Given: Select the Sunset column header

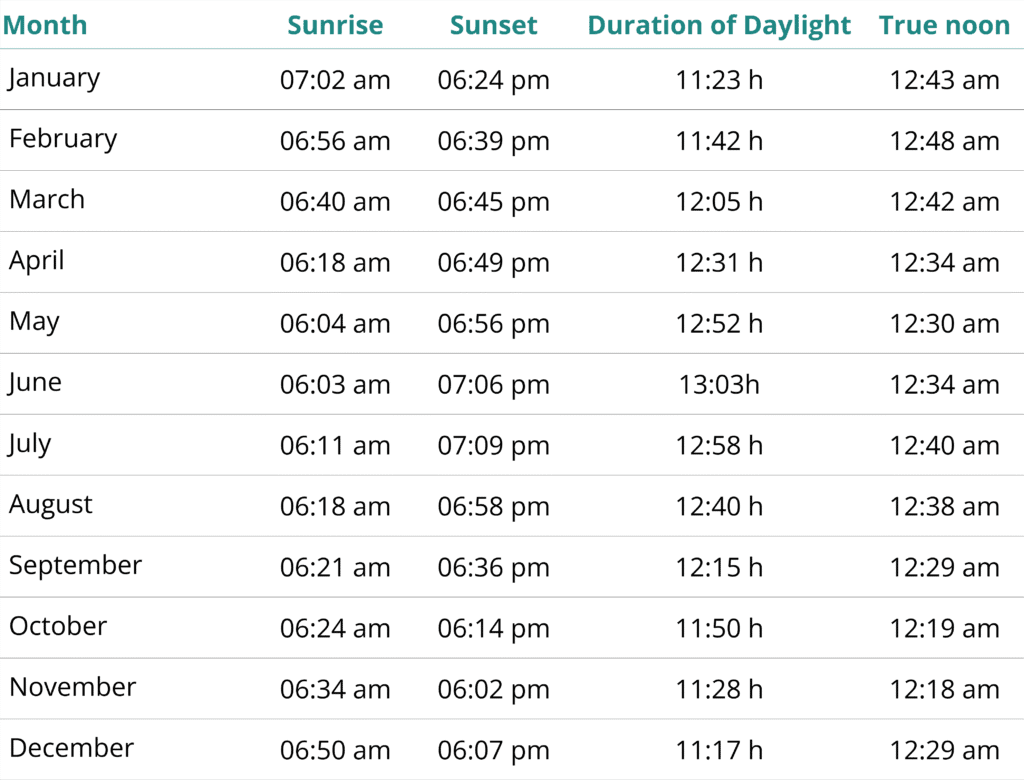Looking at the screenshot, I should point(494,25).
